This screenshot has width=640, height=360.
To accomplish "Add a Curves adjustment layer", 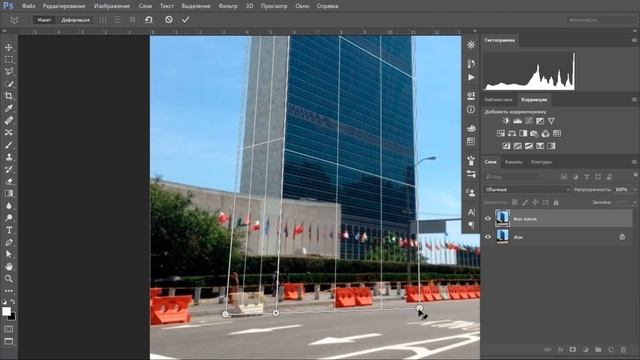I will click(529, 121).
